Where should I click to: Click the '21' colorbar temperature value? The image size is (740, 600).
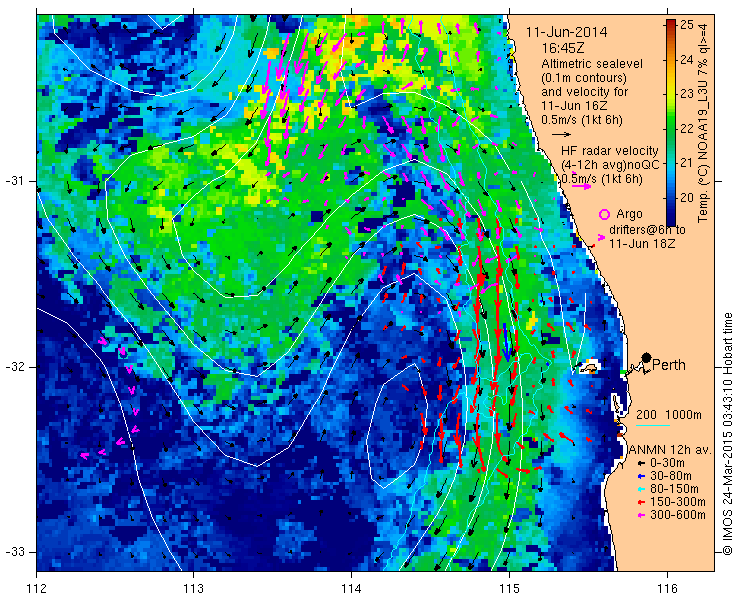tap(687, 163)
